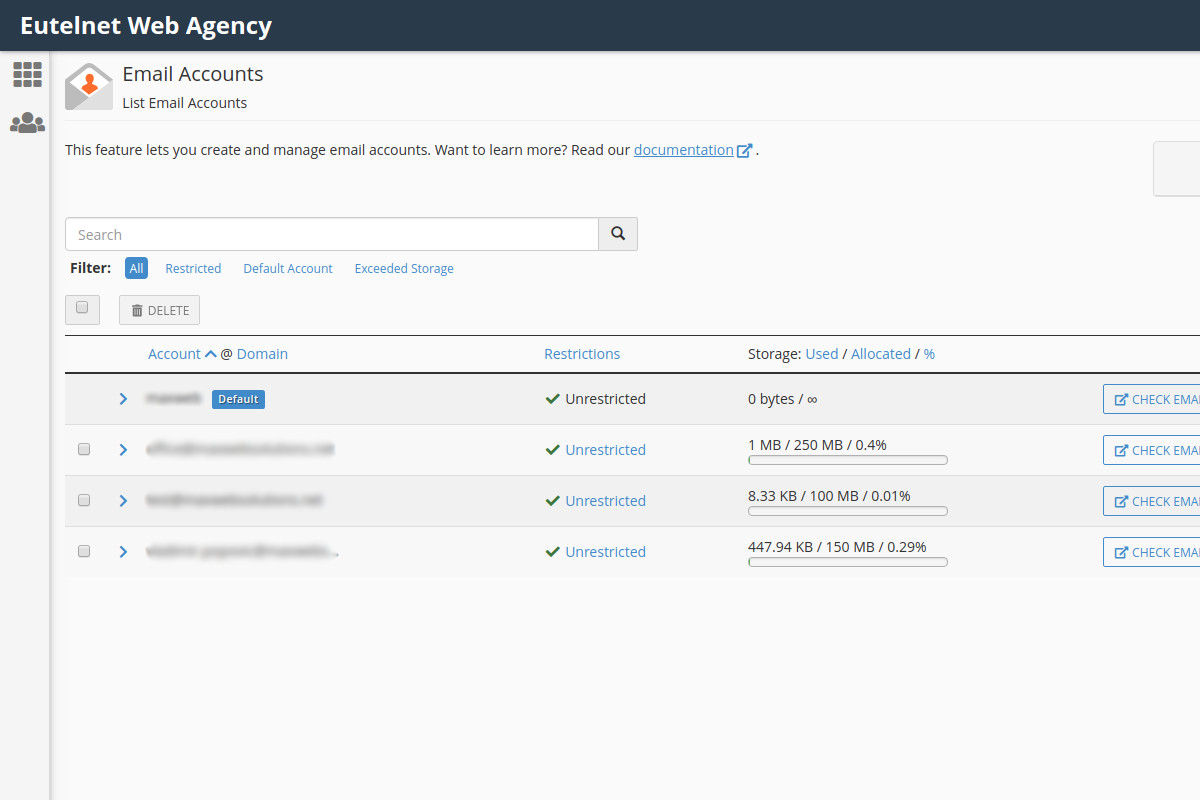Click the Unrestricted text in Default row
The image size is (1200, 800).
click(606, 399)
